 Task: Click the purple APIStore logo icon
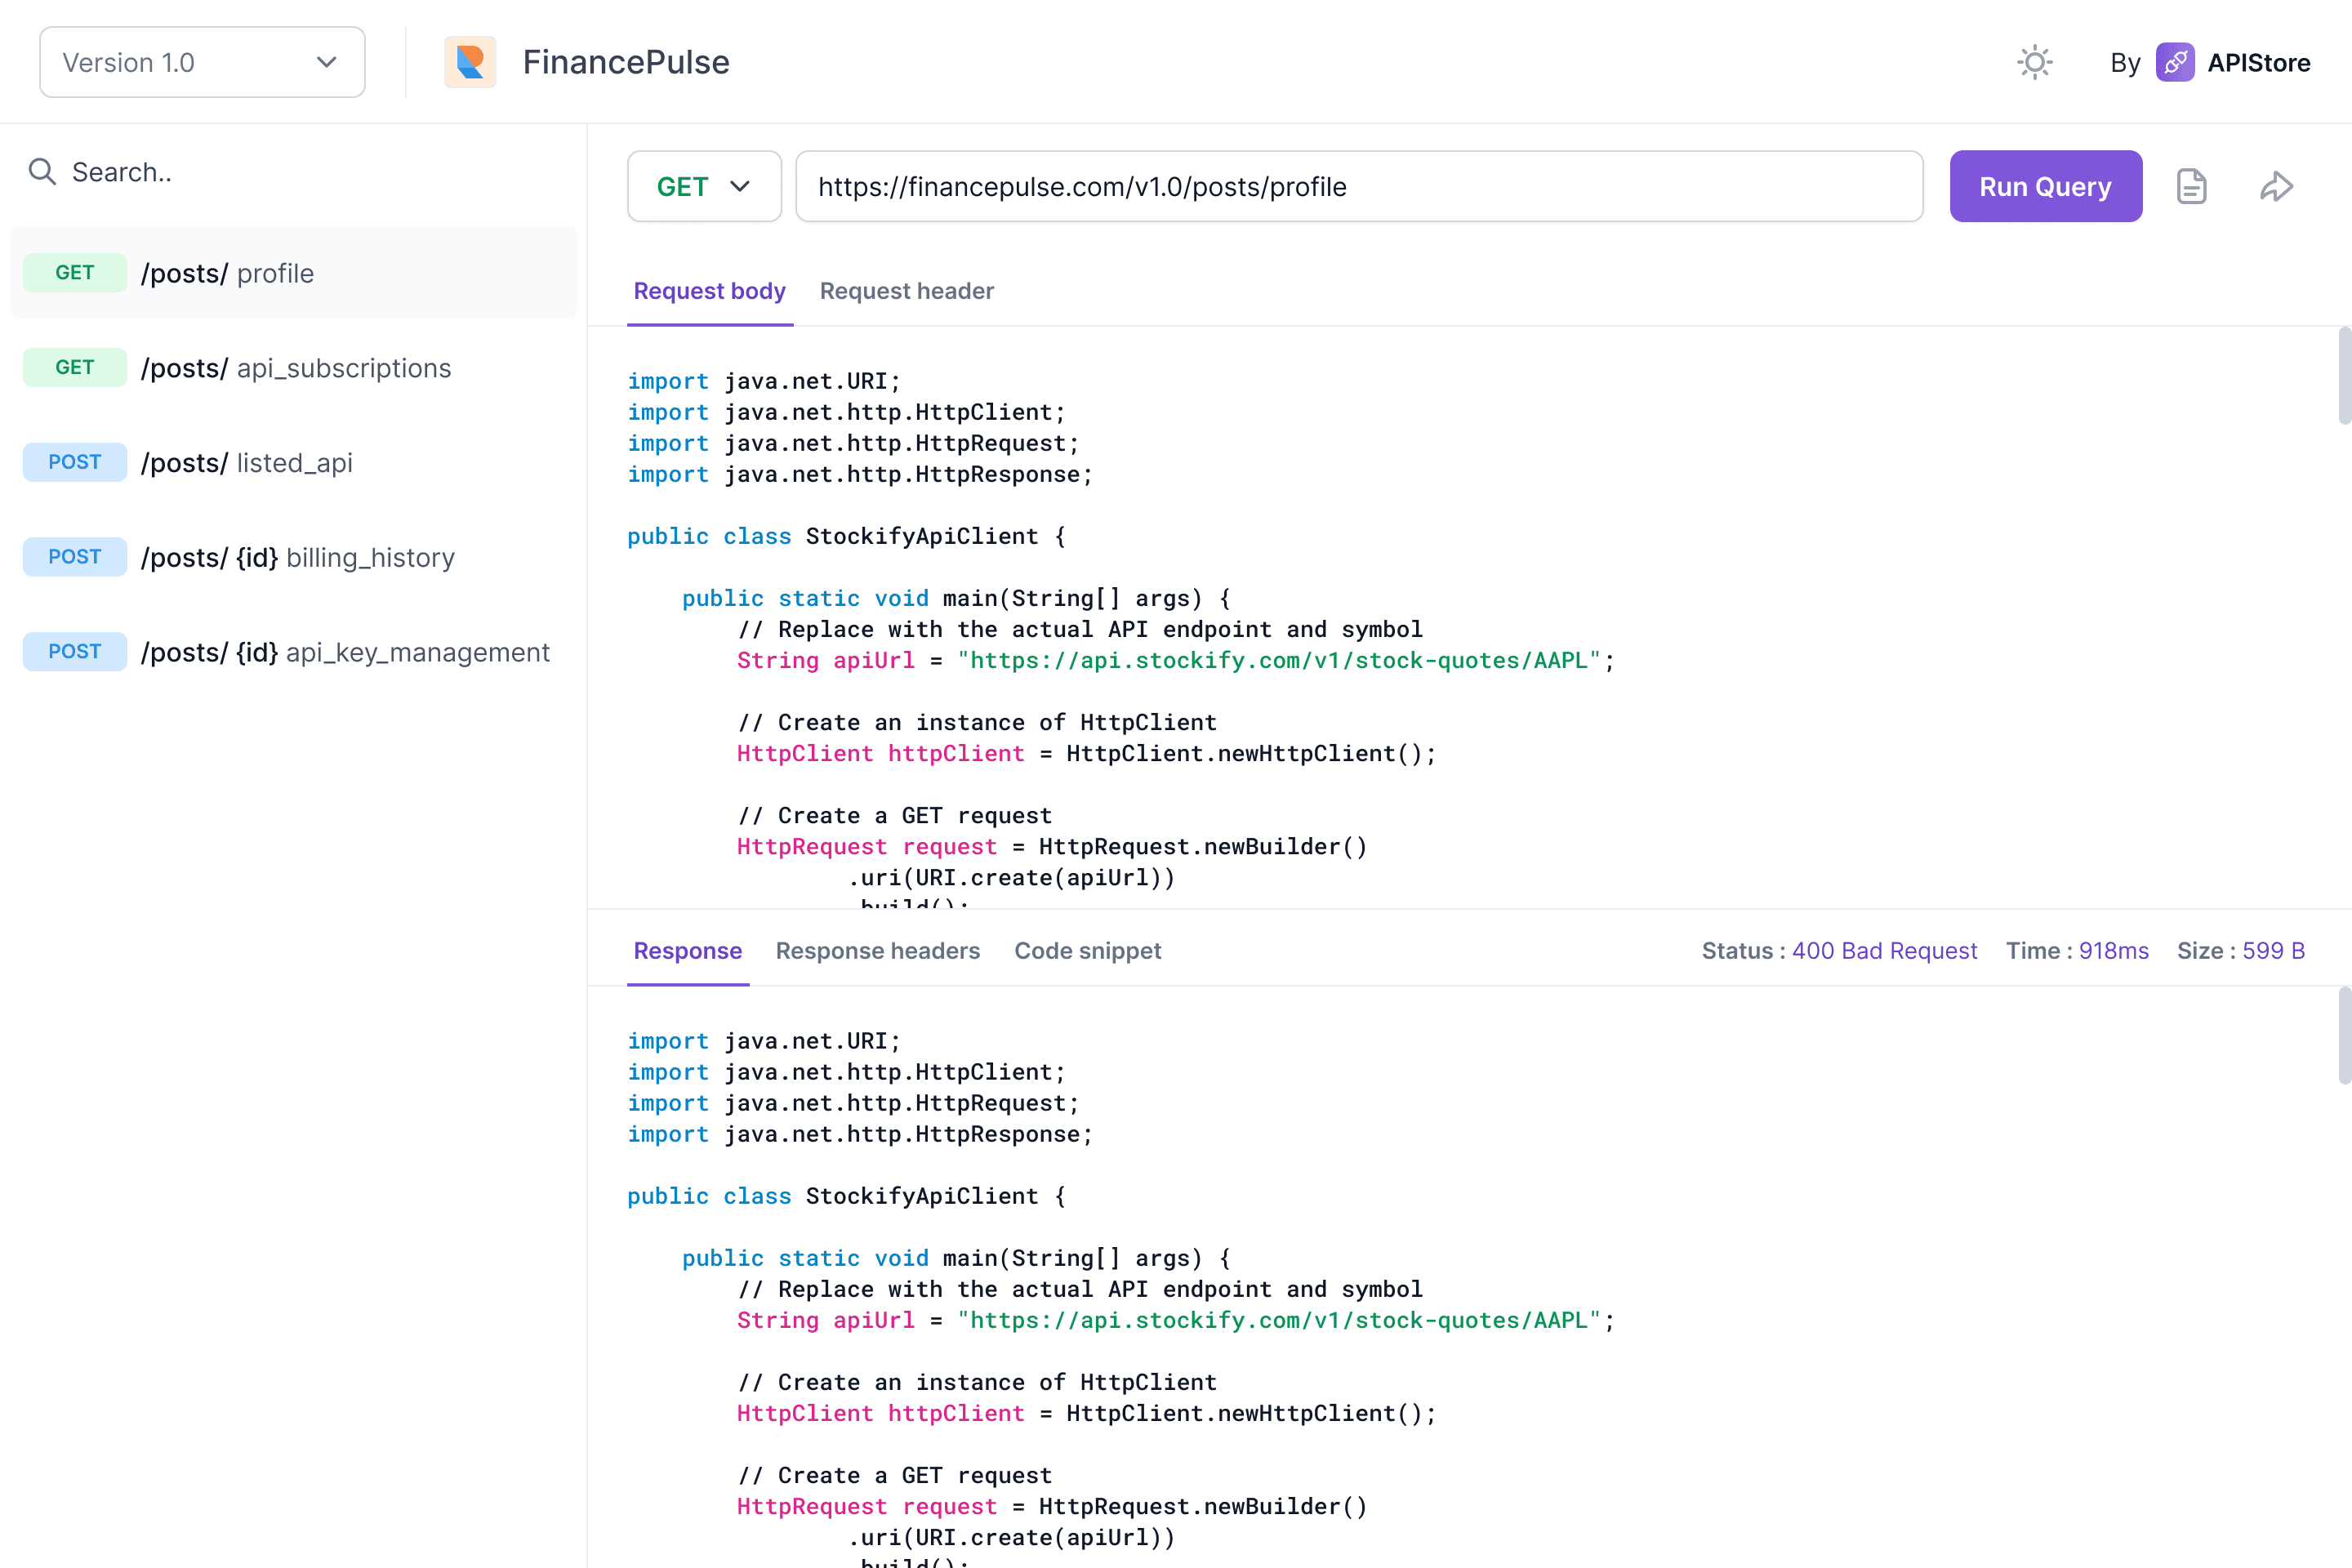(2174, 62)
